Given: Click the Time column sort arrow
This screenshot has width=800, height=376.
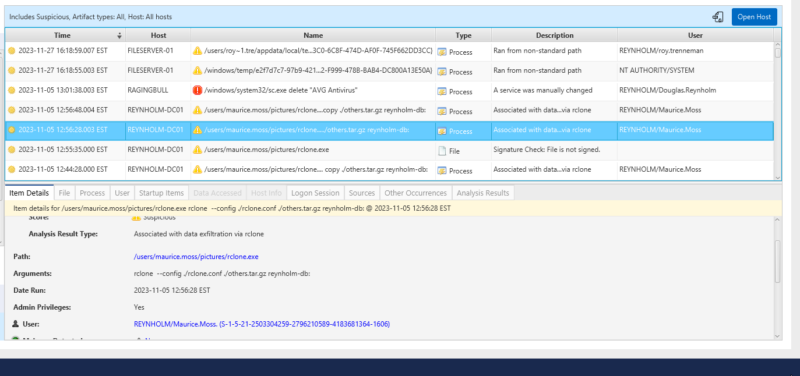Looking at the screenshot, I should pos(119,36).
